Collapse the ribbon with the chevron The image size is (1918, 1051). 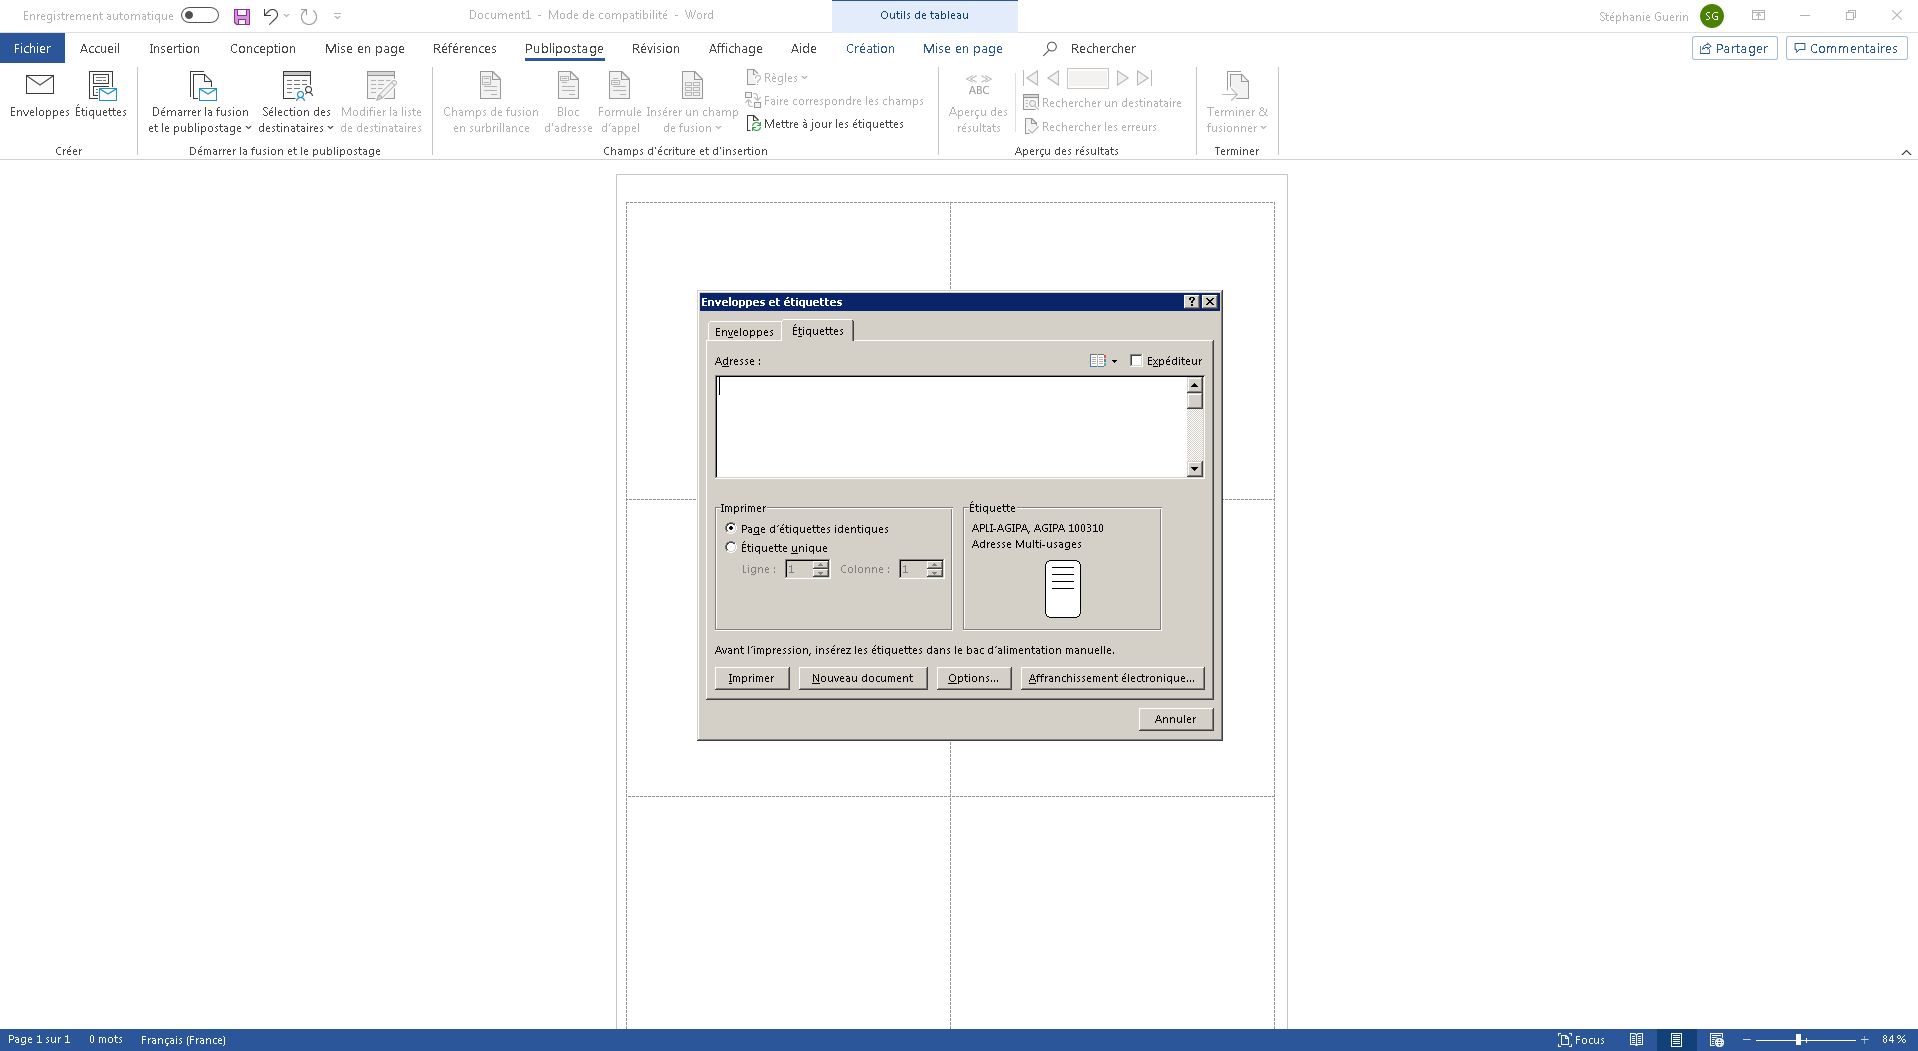pos(1905,152)
